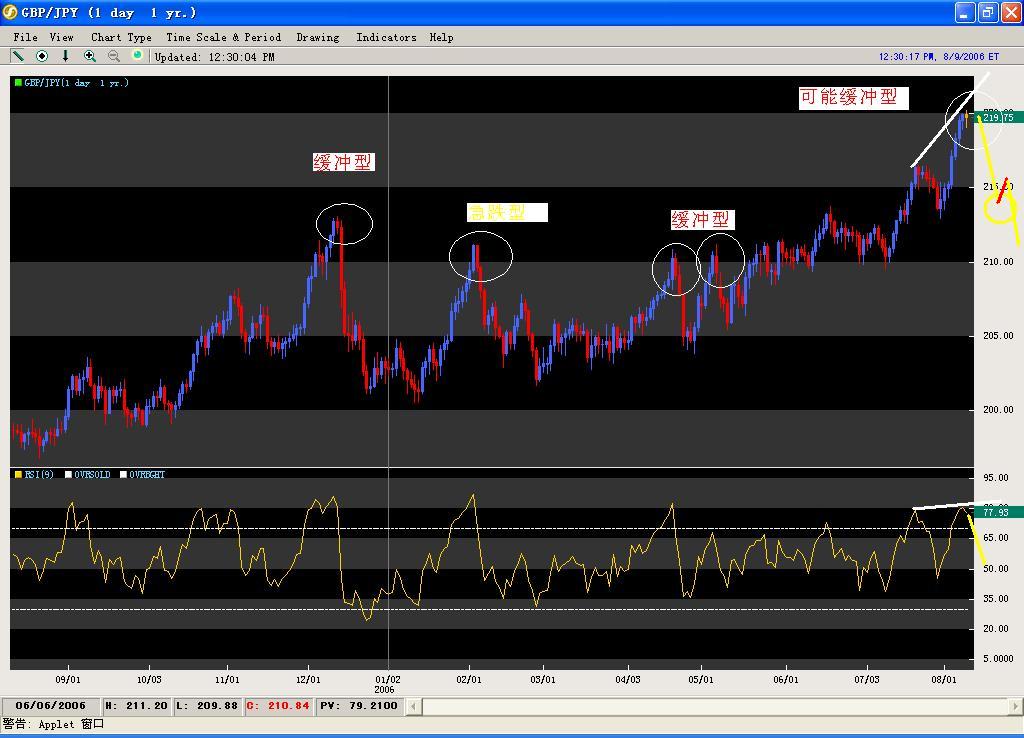The height and width of the screenshot is (738, 1024).
Task: Click the 07/03 date axis label
Action: [x=867, y=679]
